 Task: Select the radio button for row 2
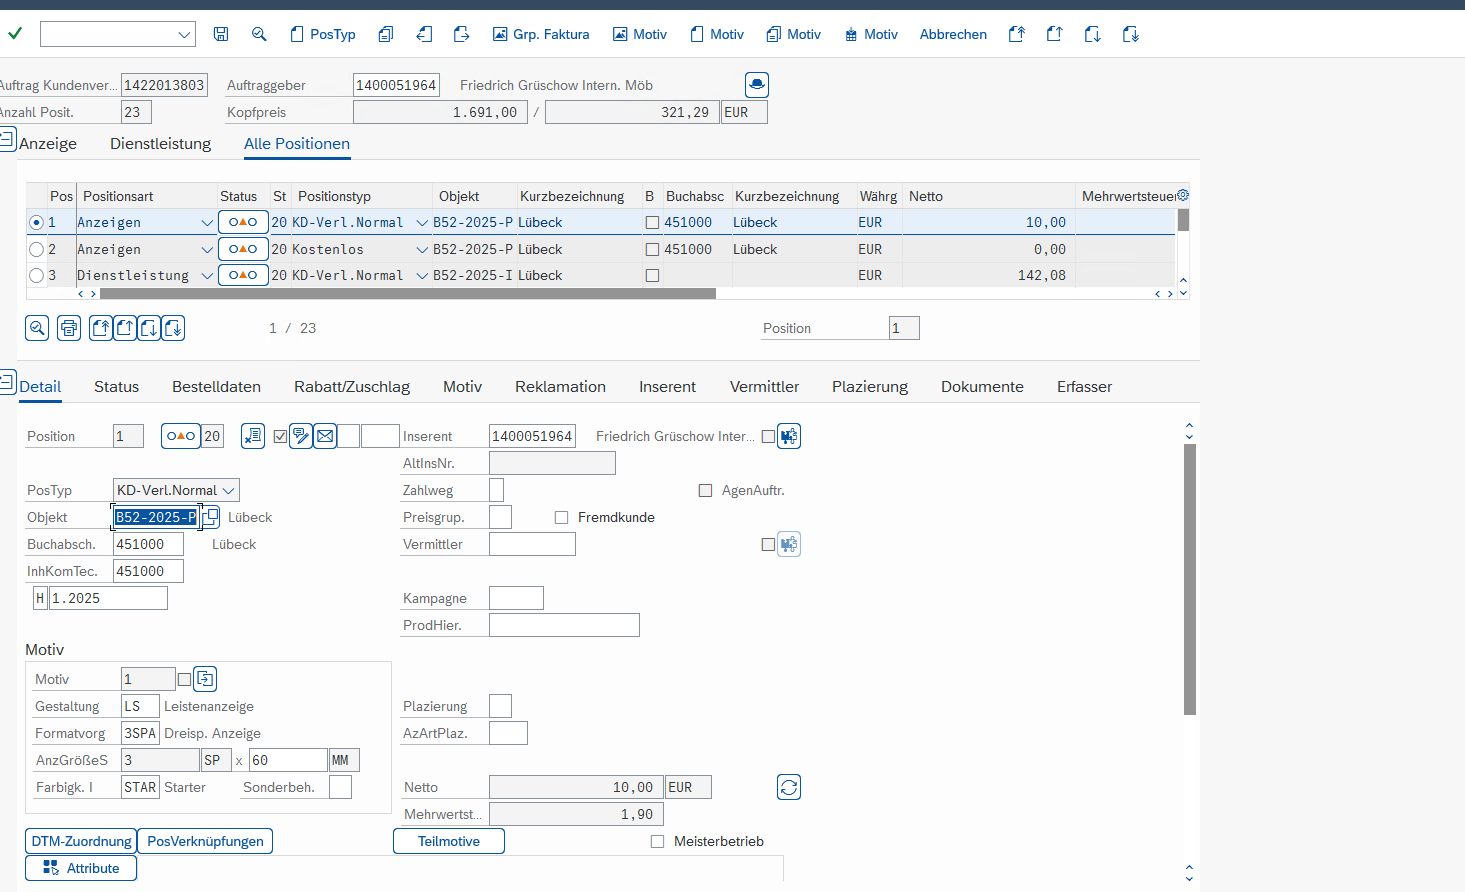[37, 249]
